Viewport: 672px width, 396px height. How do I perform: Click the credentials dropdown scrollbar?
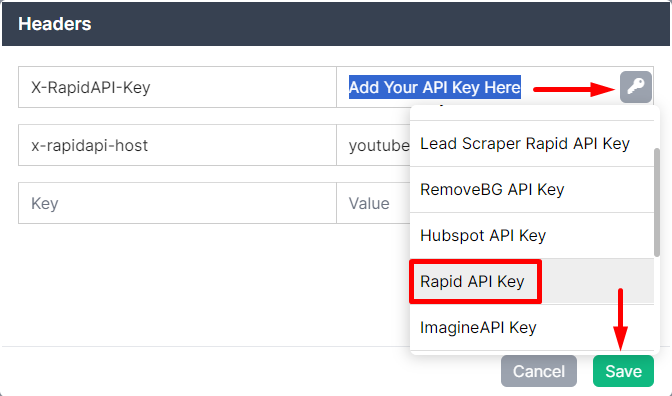pyautogui.click(x=657, y=202)
